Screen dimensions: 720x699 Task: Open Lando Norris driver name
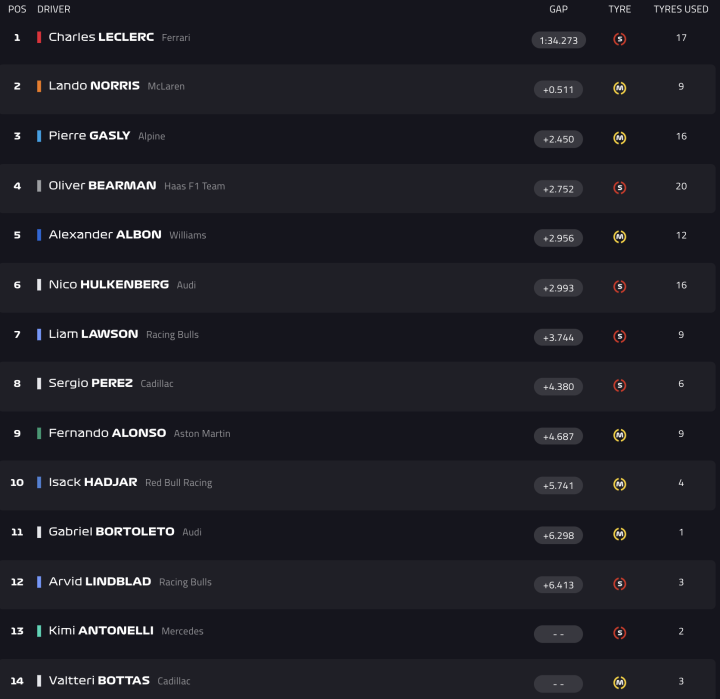[94, 86]
